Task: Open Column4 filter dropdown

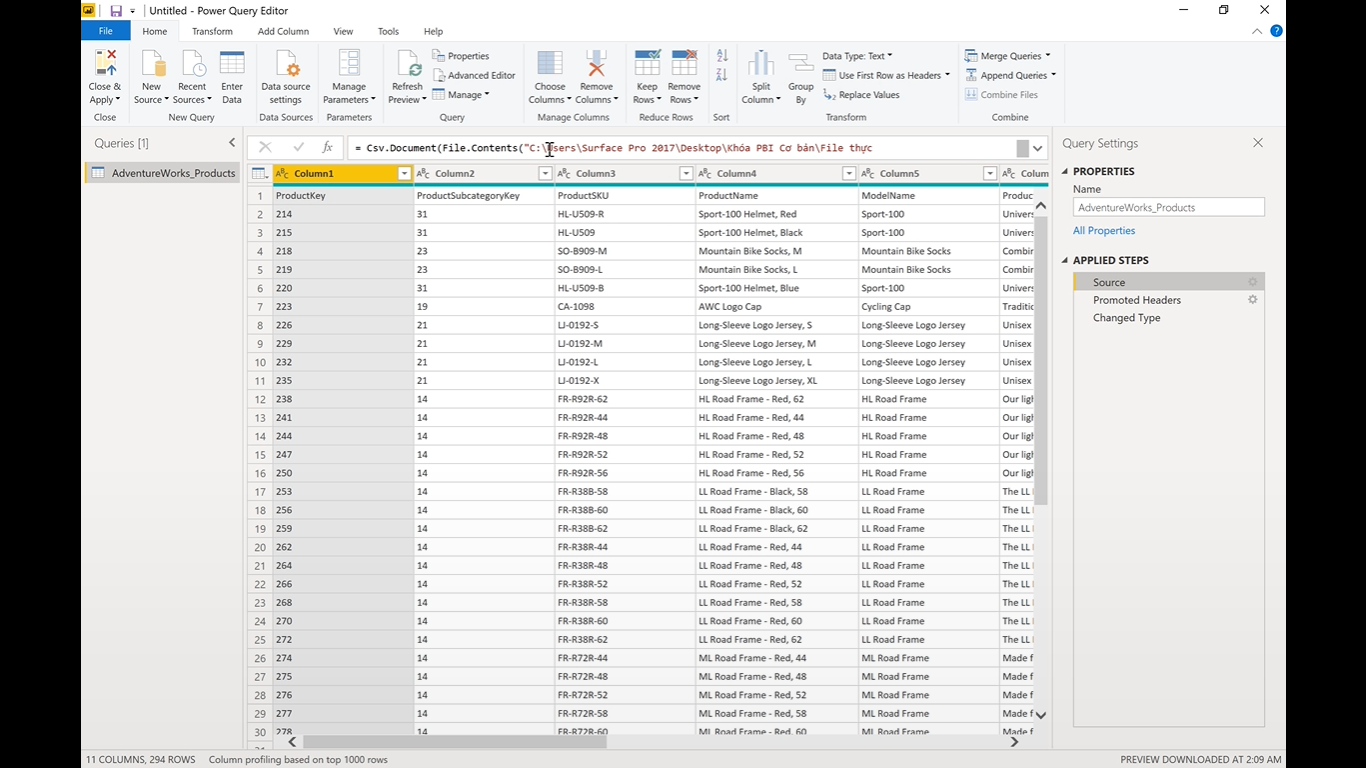Action: [x=849, y=174]
